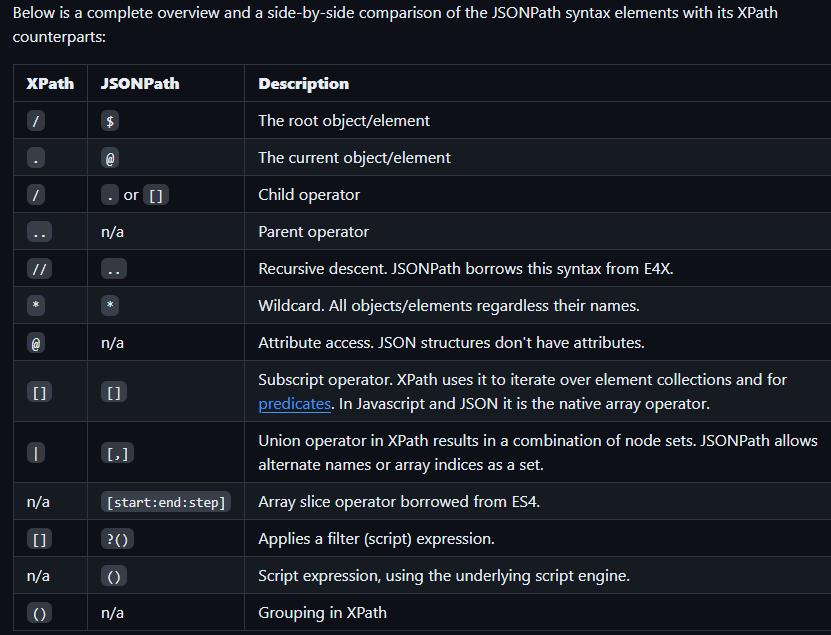Click the "XPath" column header
The height and width of the screenshot is (635, 831).
point(50,84)
